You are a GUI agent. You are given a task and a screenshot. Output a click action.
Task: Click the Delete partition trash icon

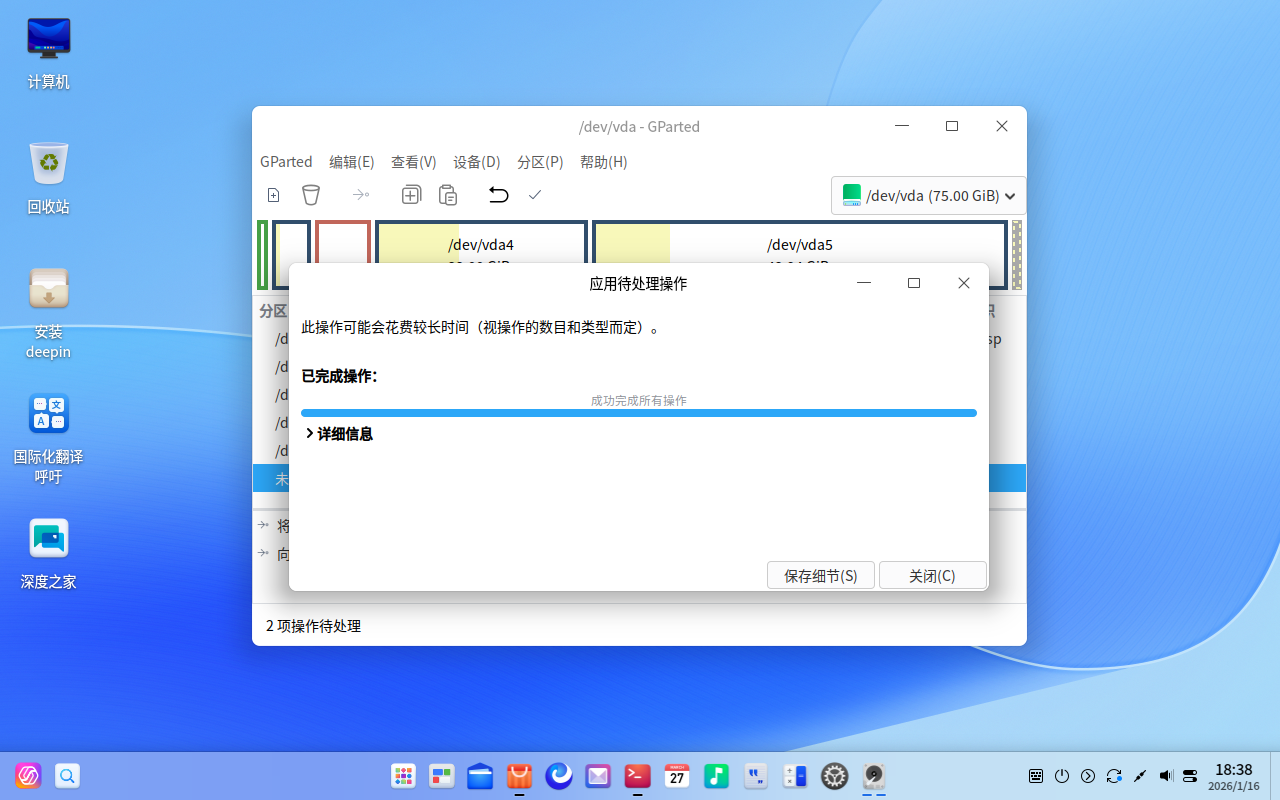311,195
